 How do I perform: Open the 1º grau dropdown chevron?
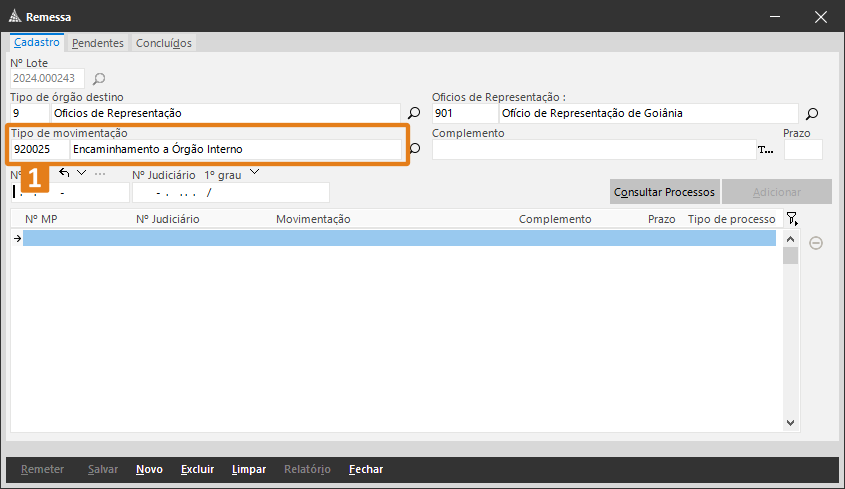coord(254,172)
